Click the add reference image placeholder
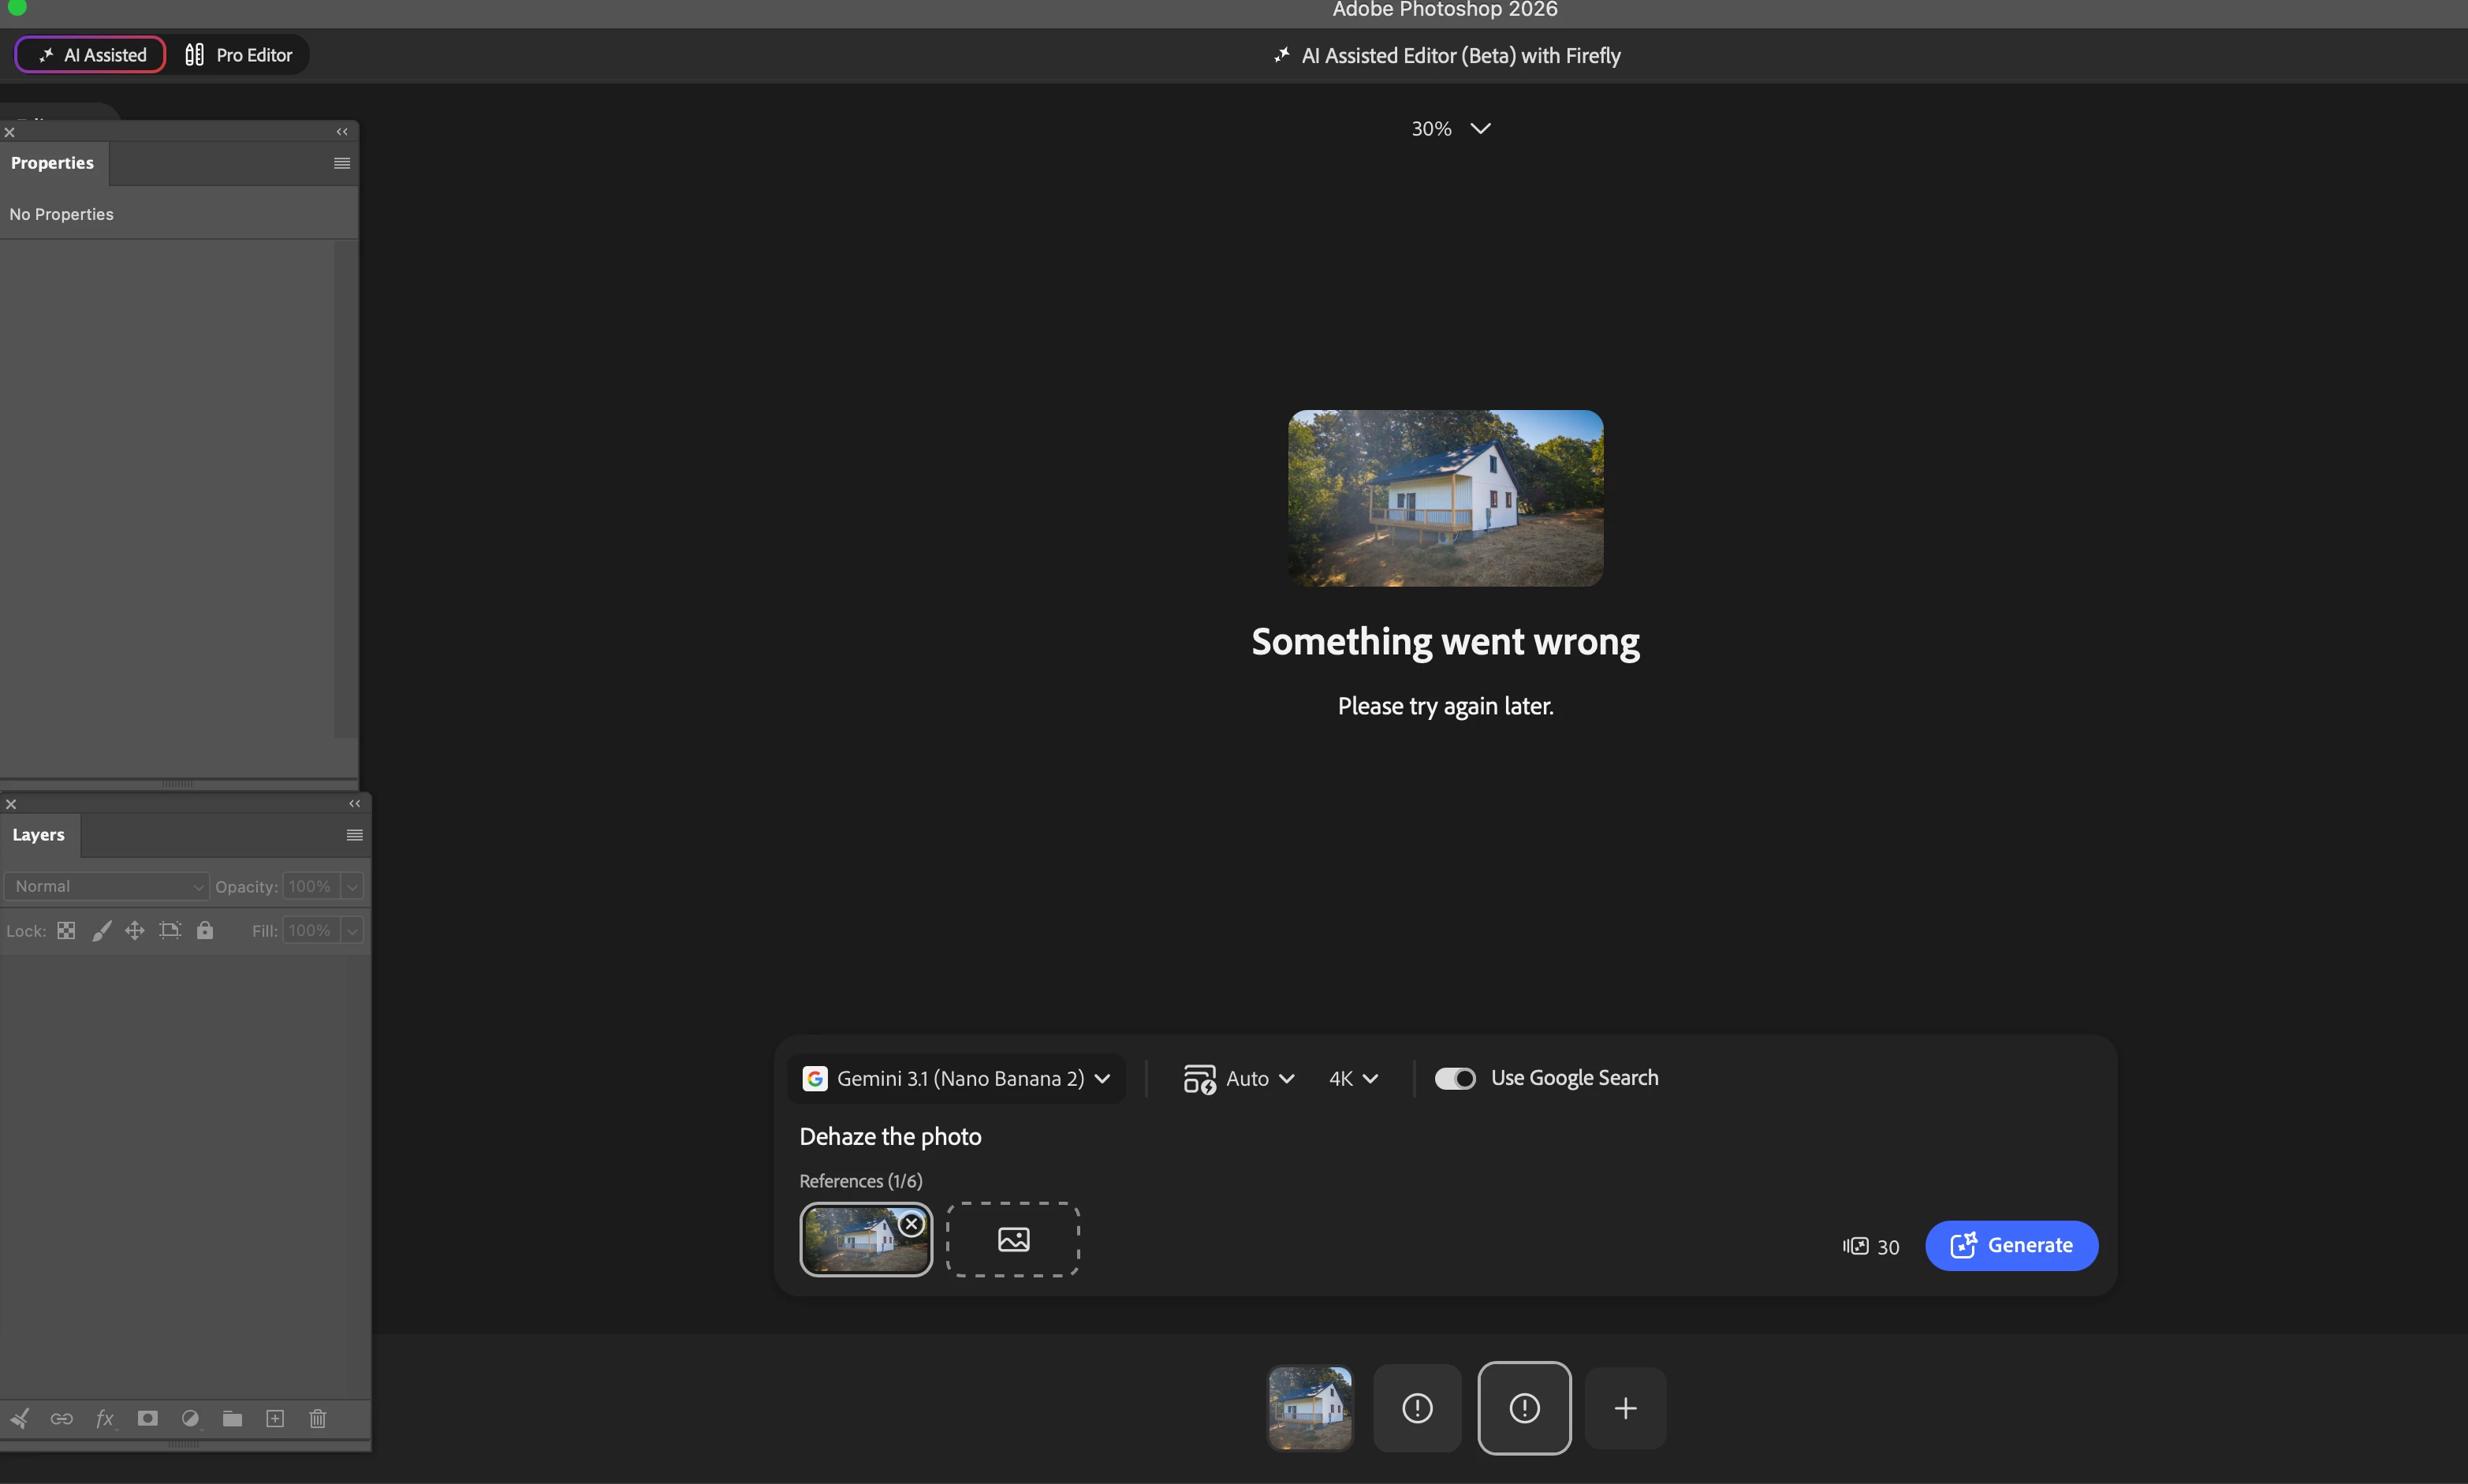The width and height of the screenshot is (2468, 1484). (1013, 1239)
